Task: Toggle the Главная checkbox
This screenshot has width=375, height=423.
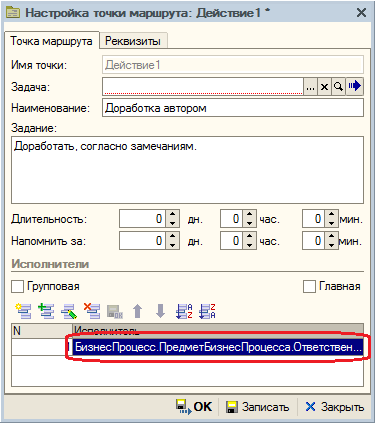Action: tap(309, 287)
